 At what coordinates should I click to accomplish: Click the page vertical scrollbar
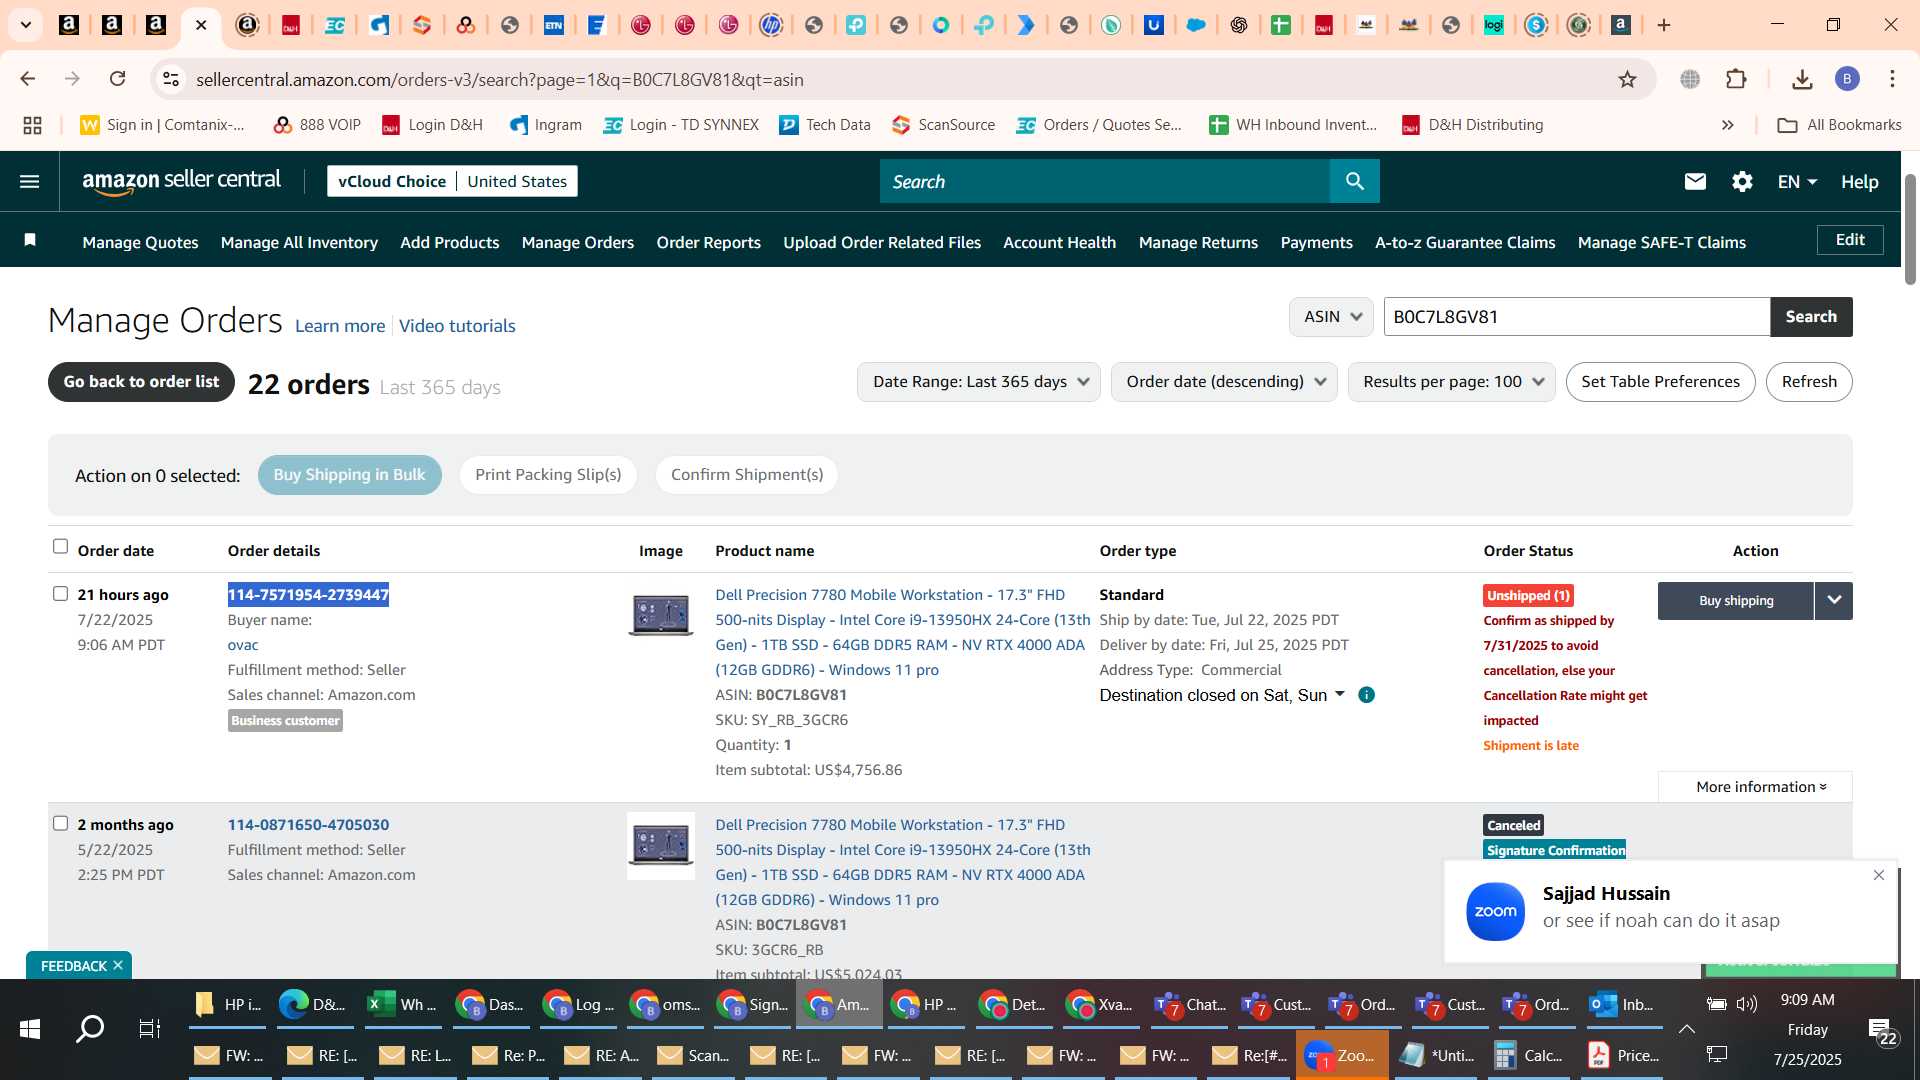click(x=1910, y=230)
